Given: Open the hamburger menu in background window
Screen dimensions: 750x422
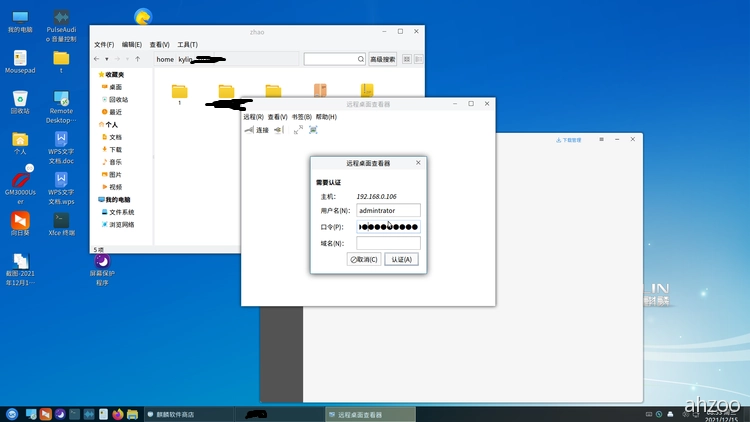Looking at the screenshot, I should pos(601,139).
